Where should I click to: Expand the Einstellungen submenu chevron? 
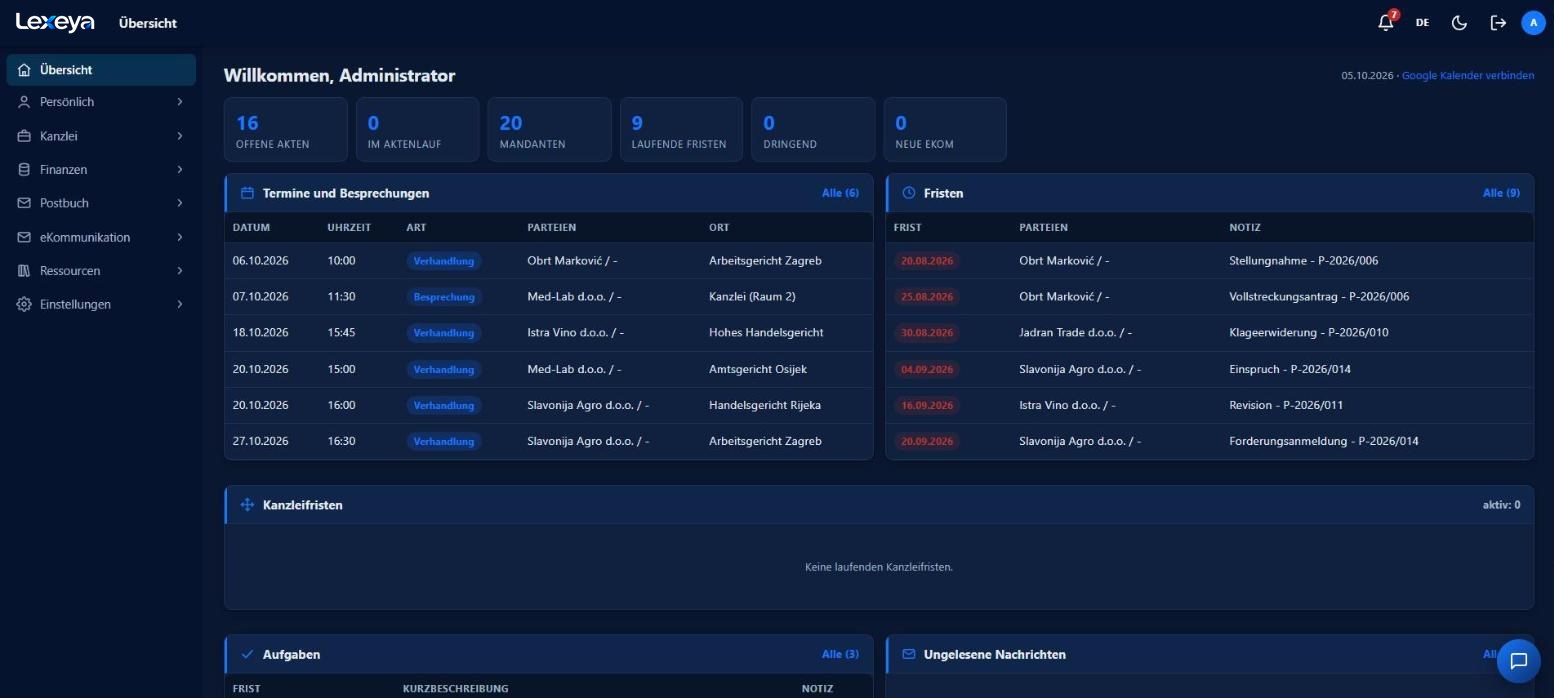(180, 304)
